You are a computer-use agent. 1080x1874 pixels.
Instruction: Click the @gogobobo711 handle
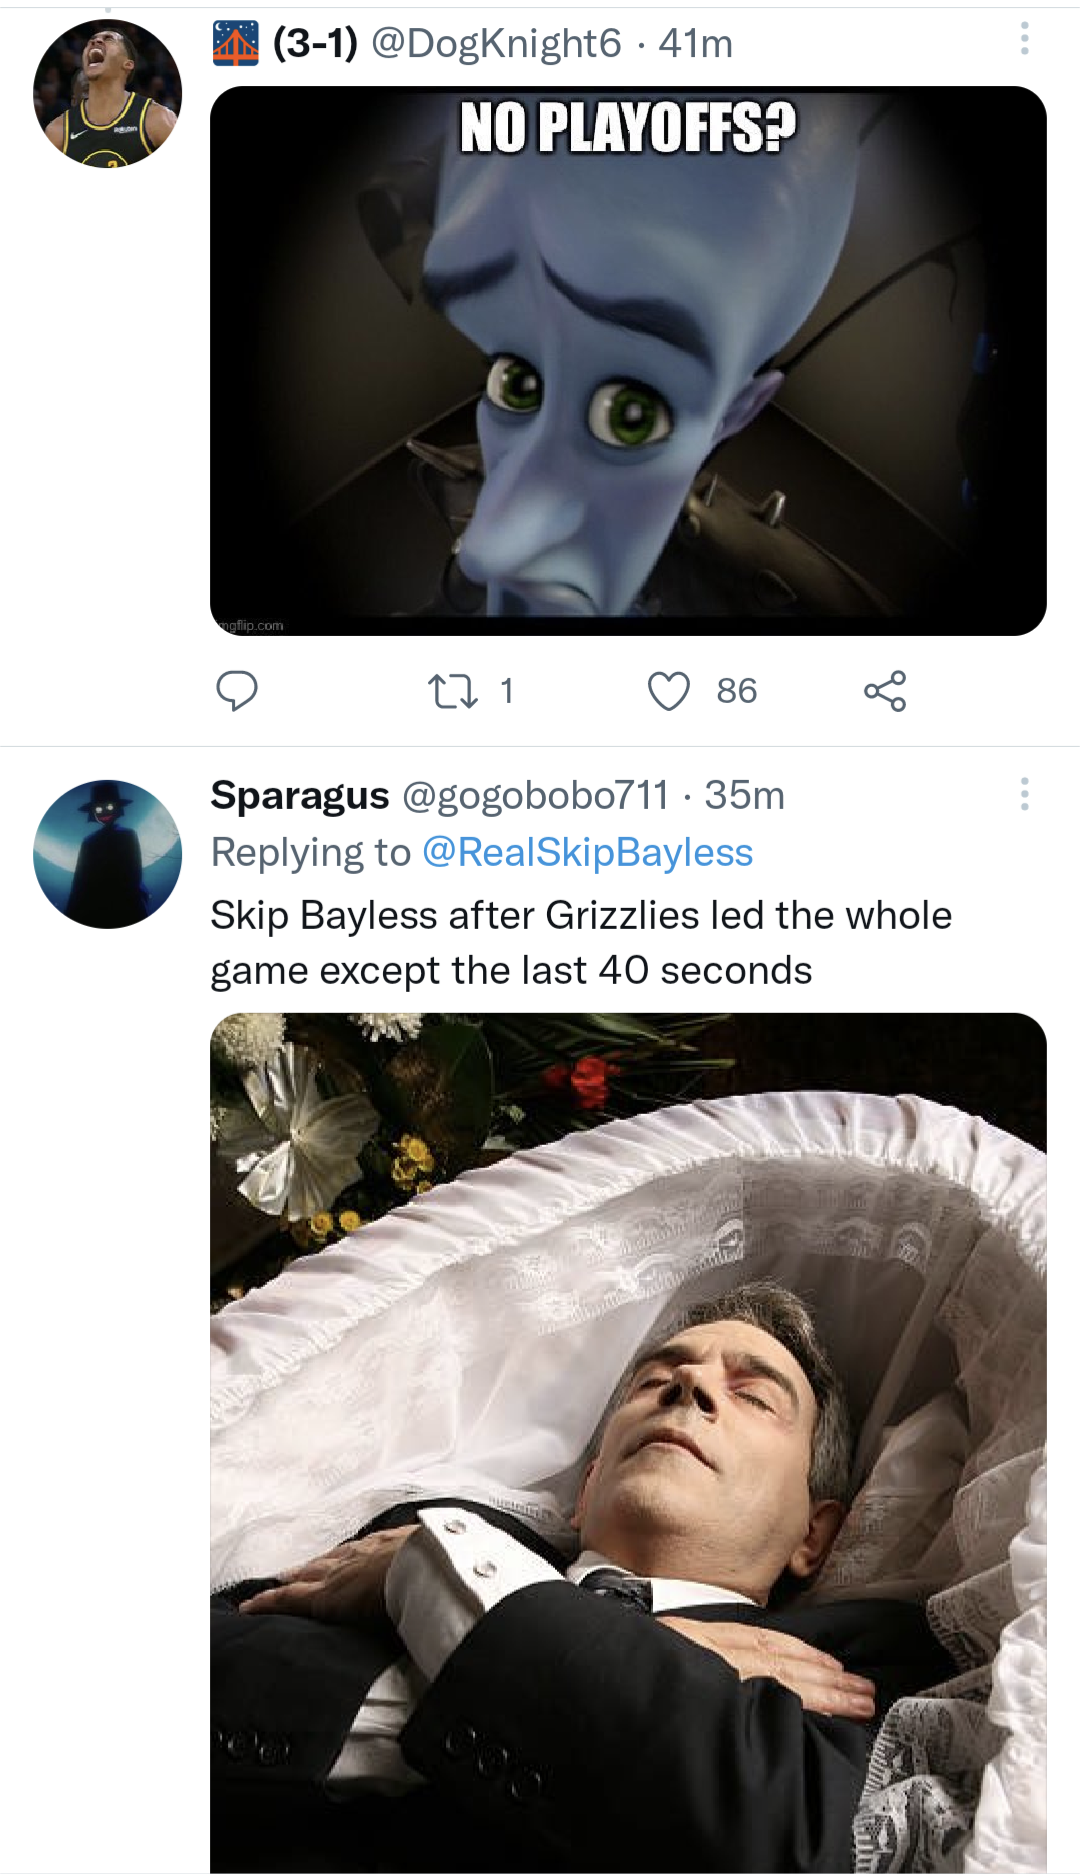(x=535, y=796)
